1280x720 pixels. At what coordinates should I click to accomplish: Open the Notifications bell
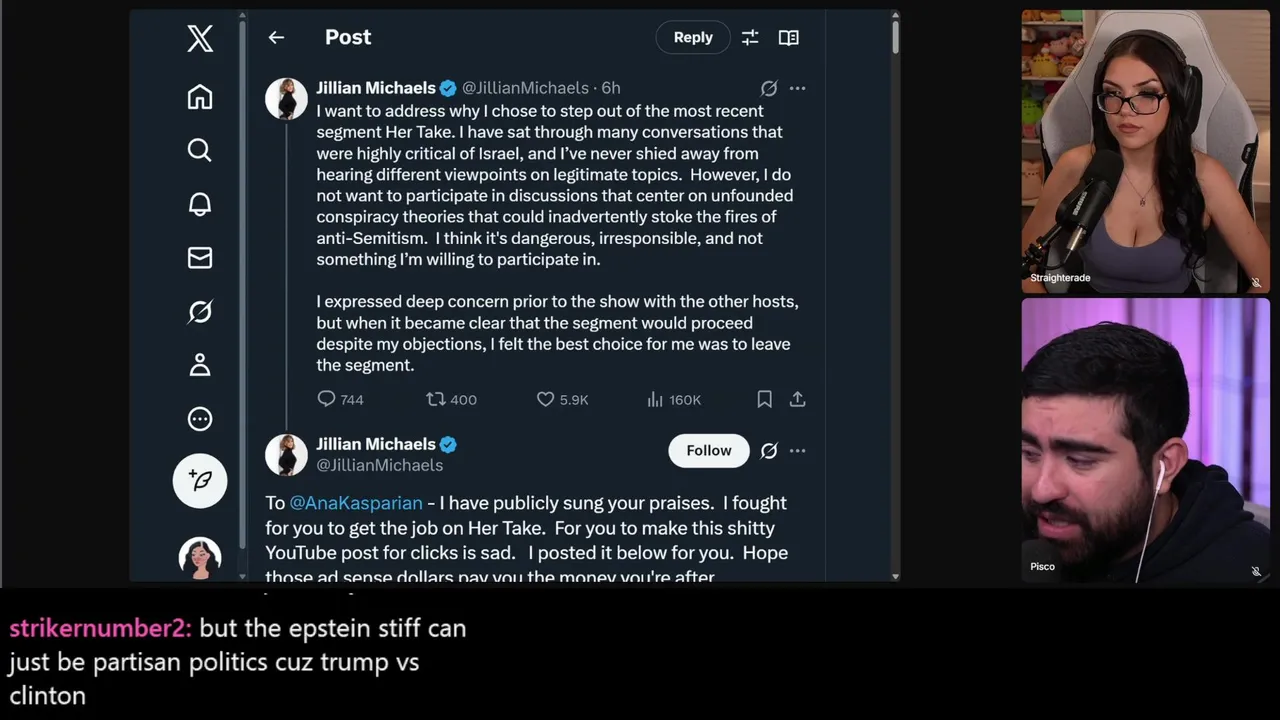200,204
